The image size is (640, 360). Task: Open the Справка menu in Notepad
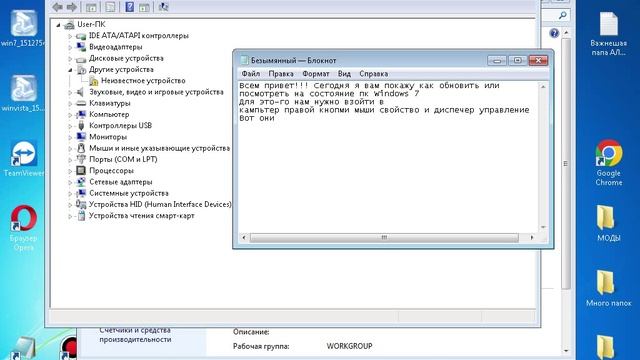373,74
